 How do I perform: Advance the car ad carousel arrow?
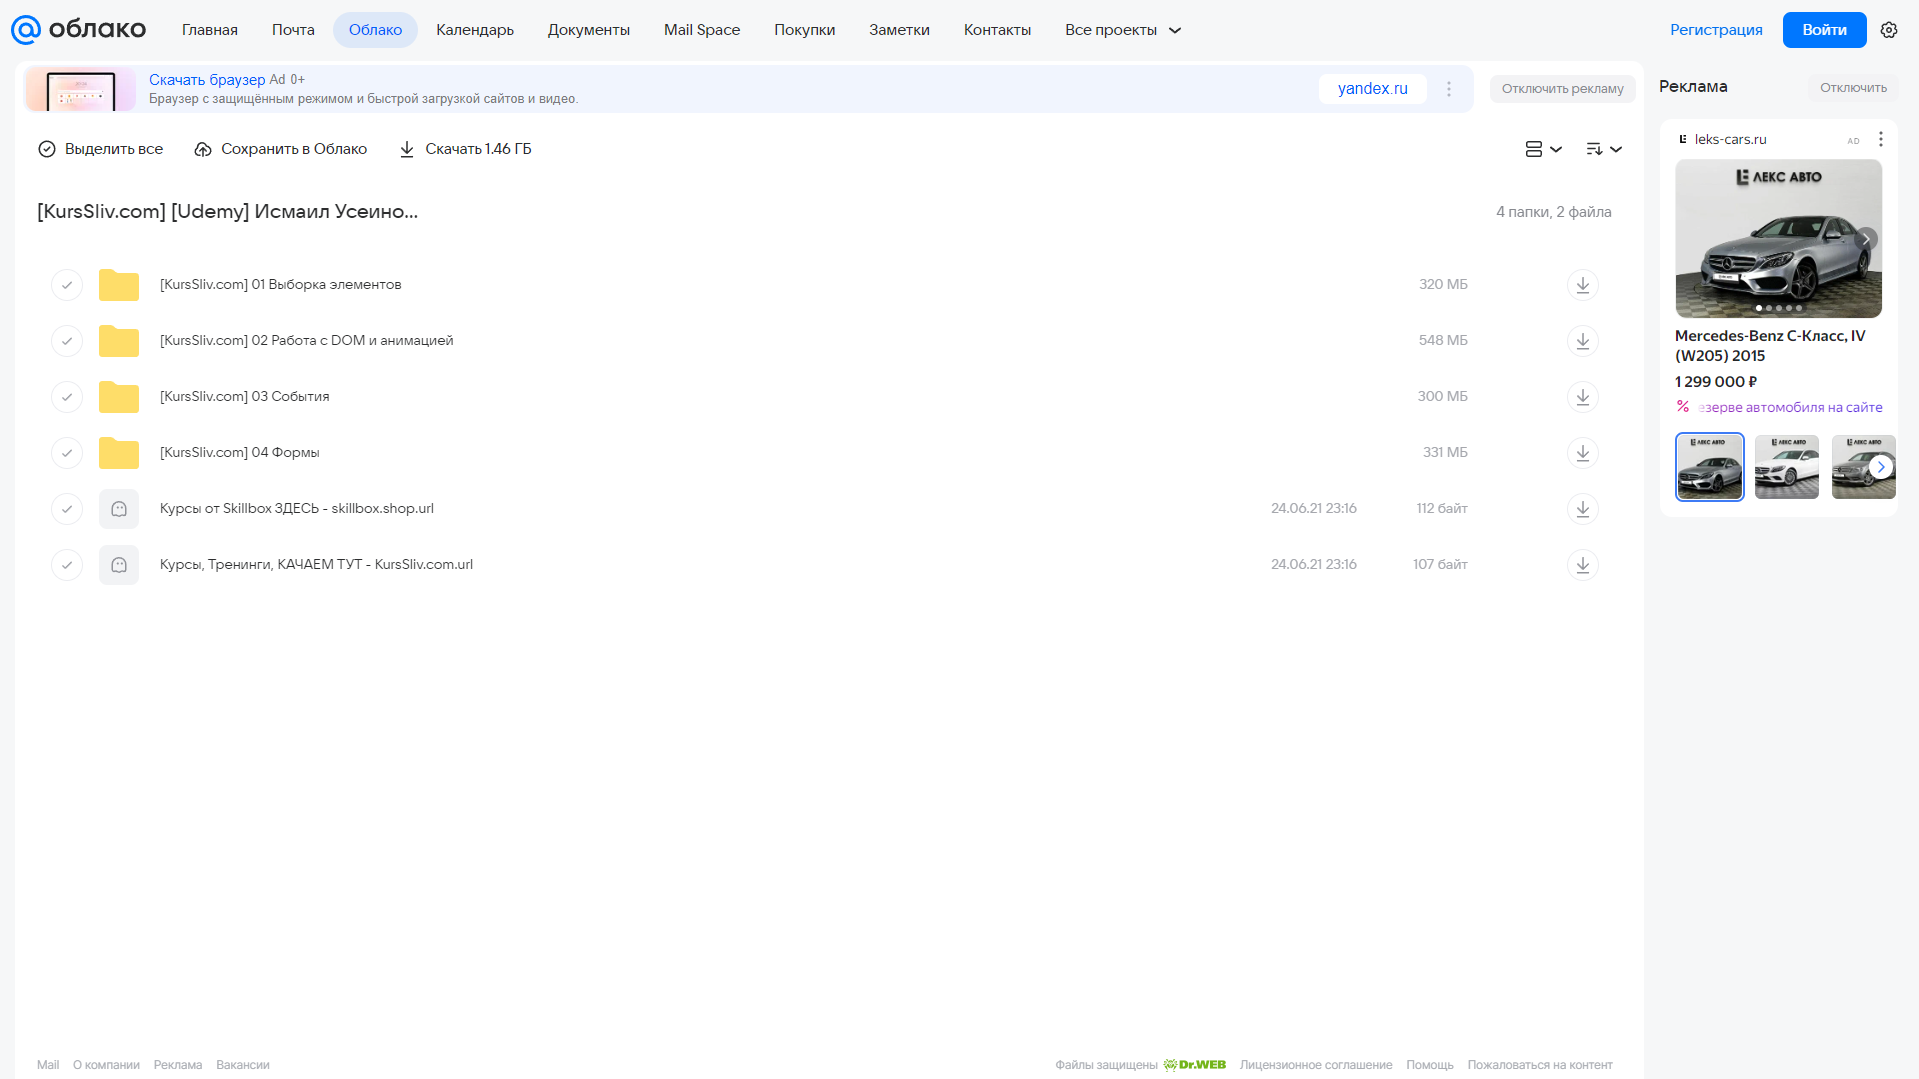point(1881,467)
